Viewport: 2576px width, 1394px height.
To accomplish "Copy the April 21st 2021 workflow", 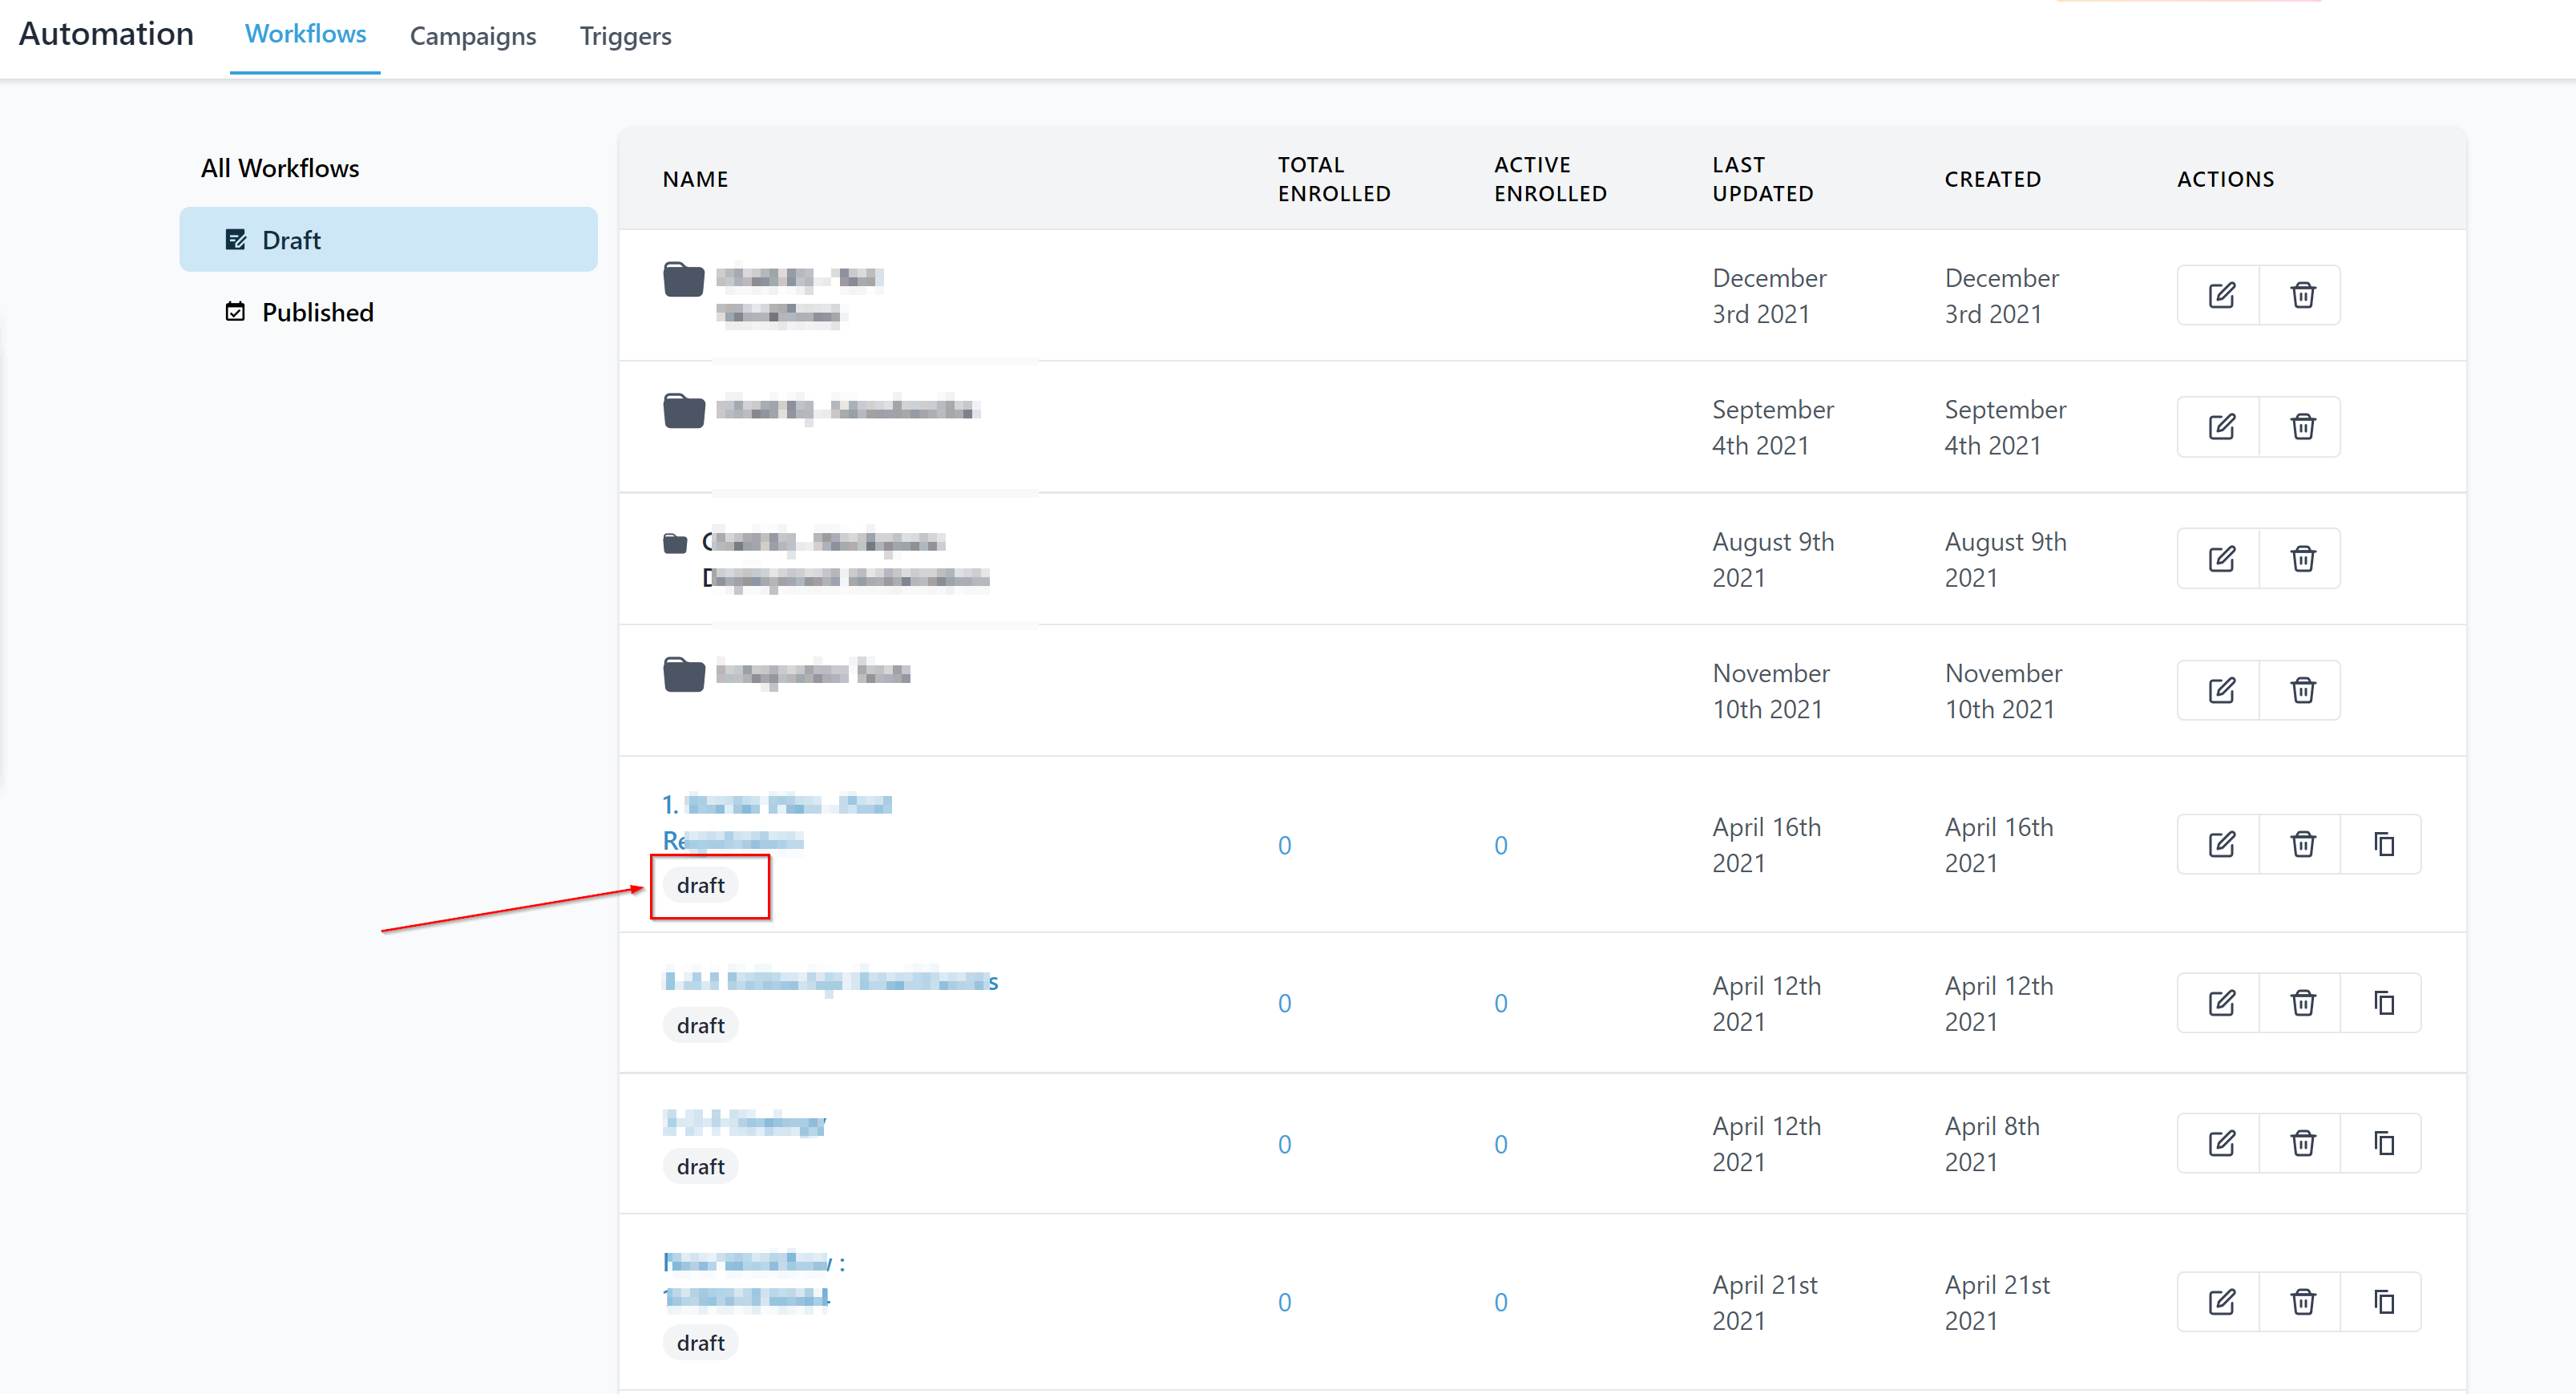I will tap(2383, 1302).
